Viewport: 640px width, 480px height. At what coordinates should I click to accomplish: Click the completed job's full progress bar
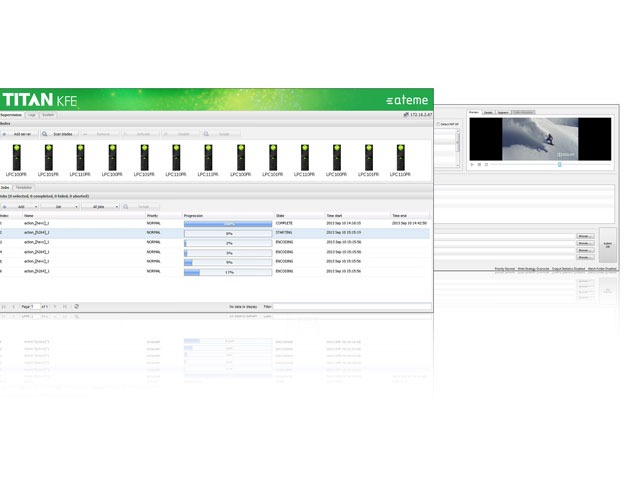click(228, 224)
